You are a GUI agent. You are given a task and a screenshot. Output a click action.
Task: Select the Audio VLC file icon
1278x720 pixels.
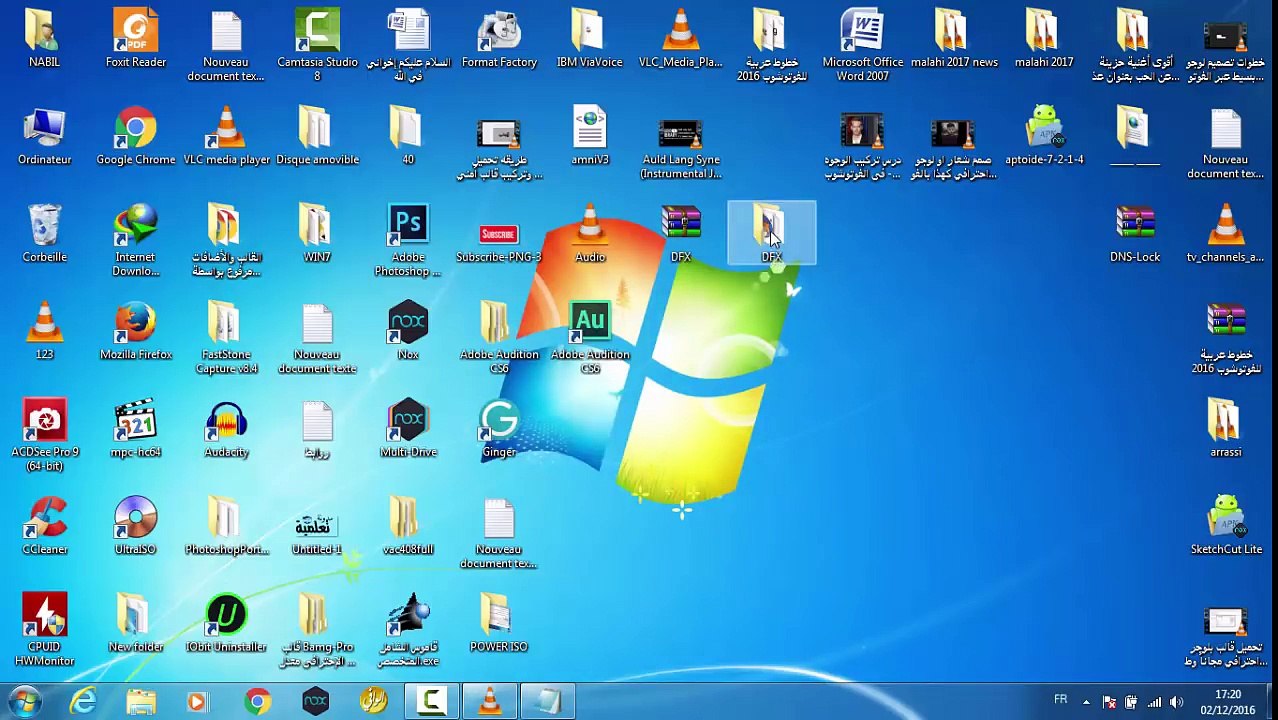pos(589,233)
